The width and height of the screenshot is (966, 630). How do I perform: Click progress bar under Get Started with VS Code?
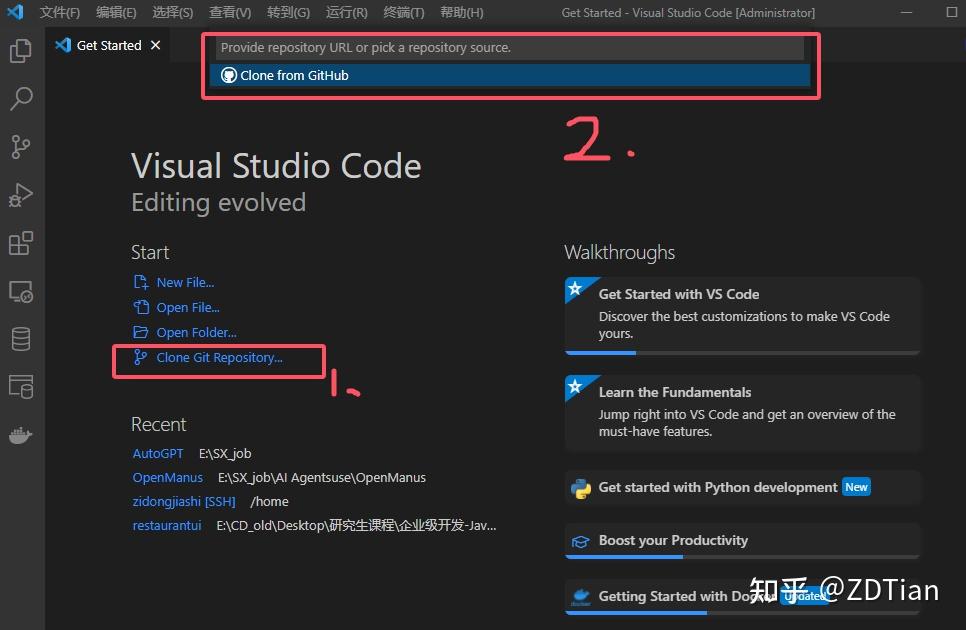tap(742, 353)
